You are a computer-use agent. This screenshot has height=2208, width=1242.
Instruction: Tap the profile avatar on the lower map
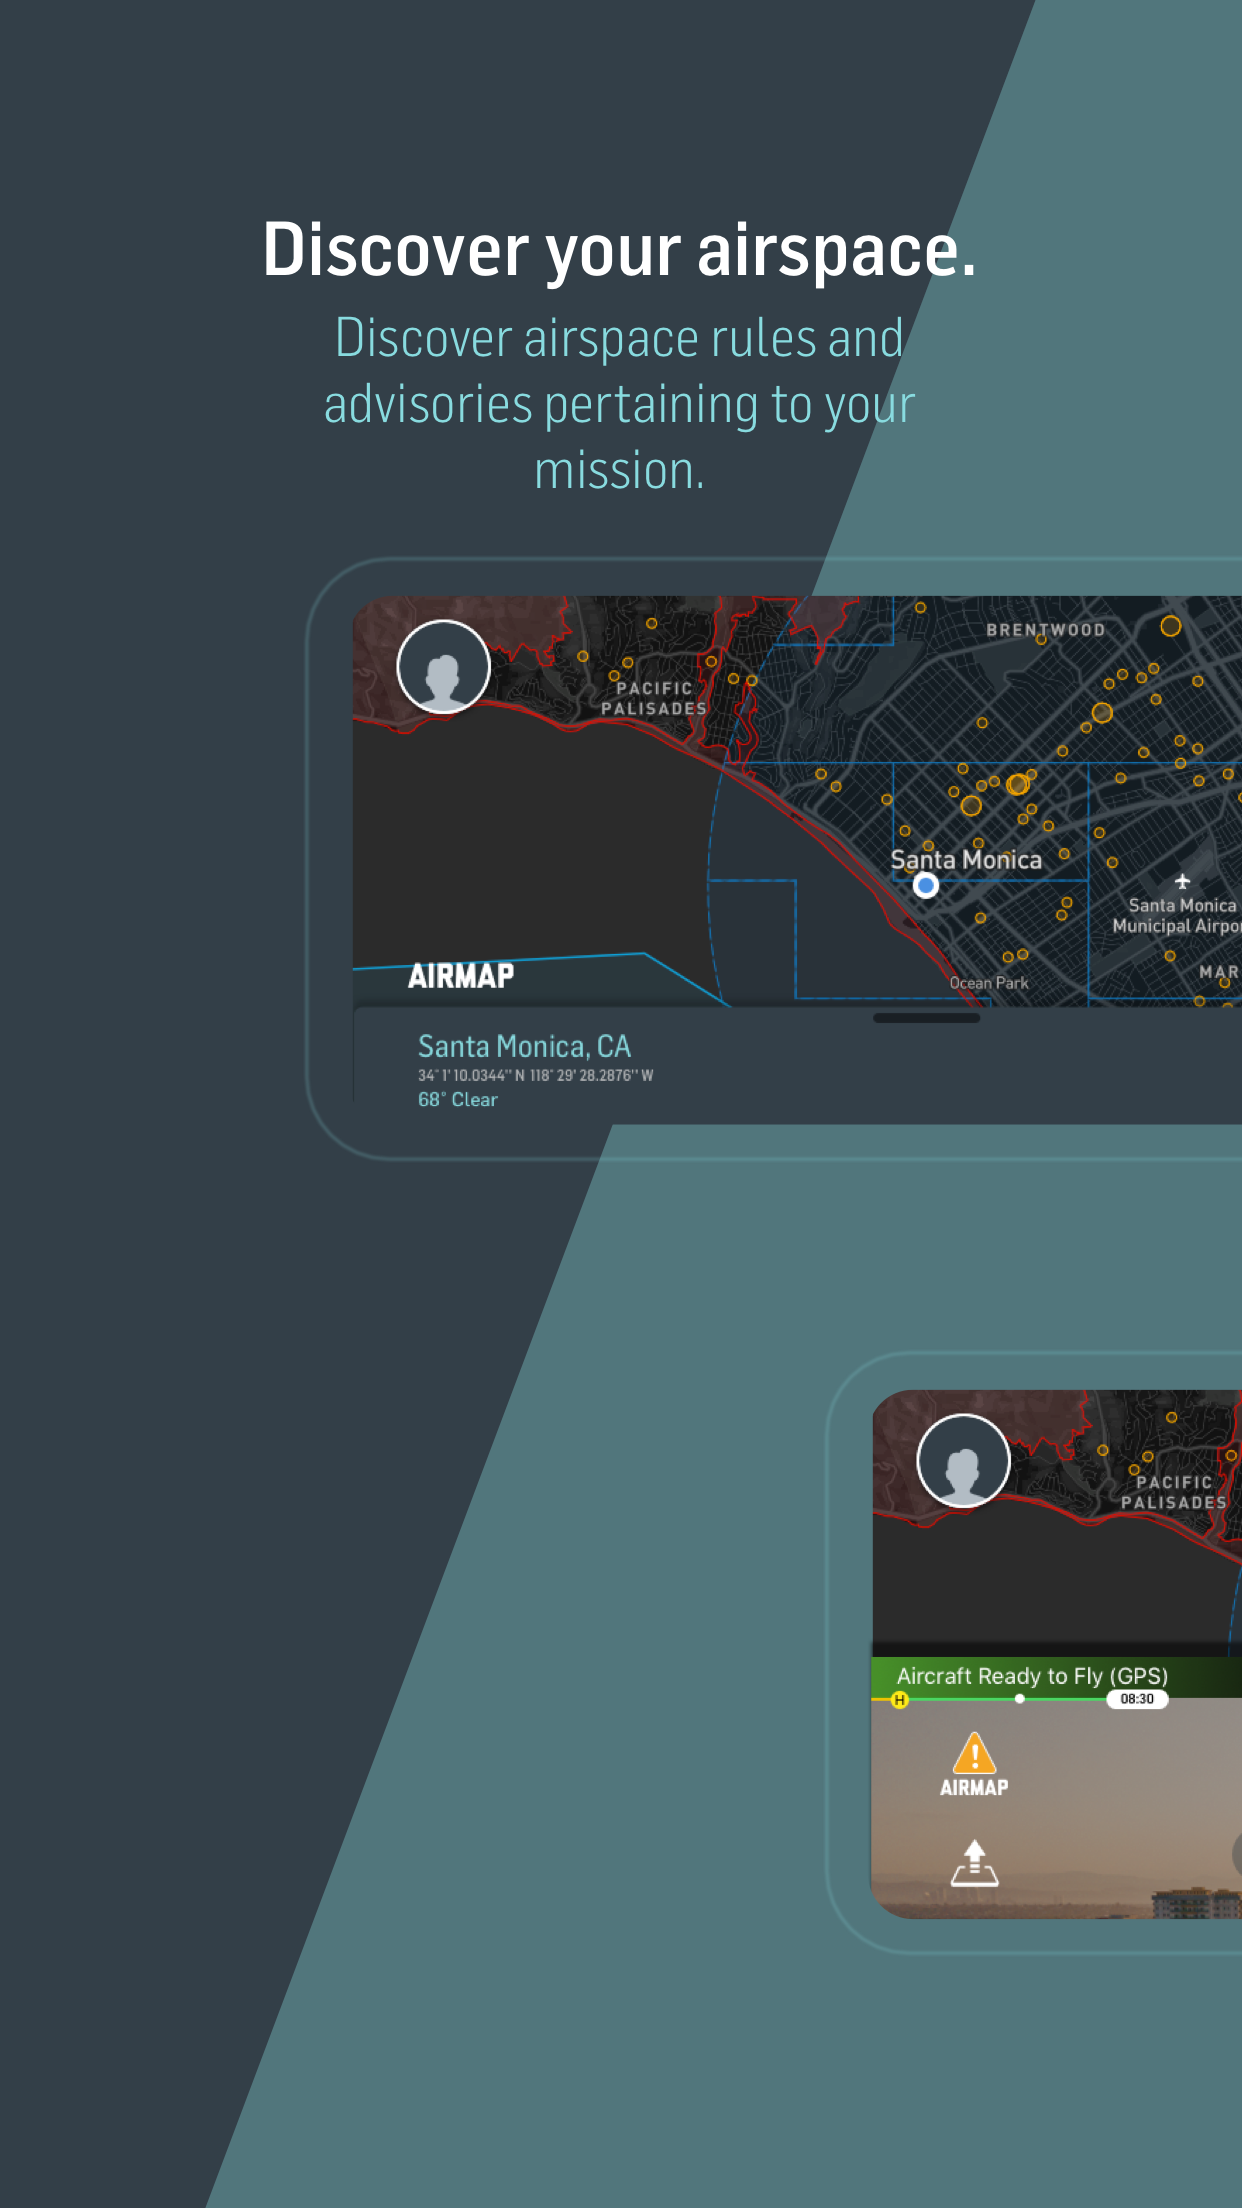pos(963,1460)
